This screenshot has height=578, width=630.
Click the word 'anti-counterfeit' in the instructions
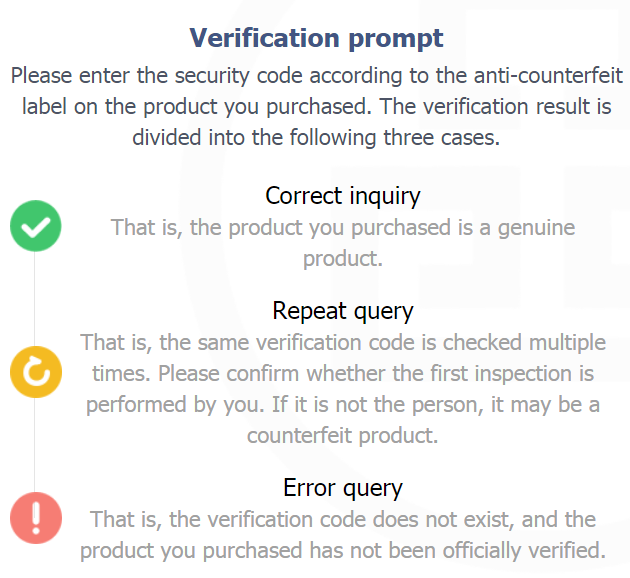click(548, 76)
